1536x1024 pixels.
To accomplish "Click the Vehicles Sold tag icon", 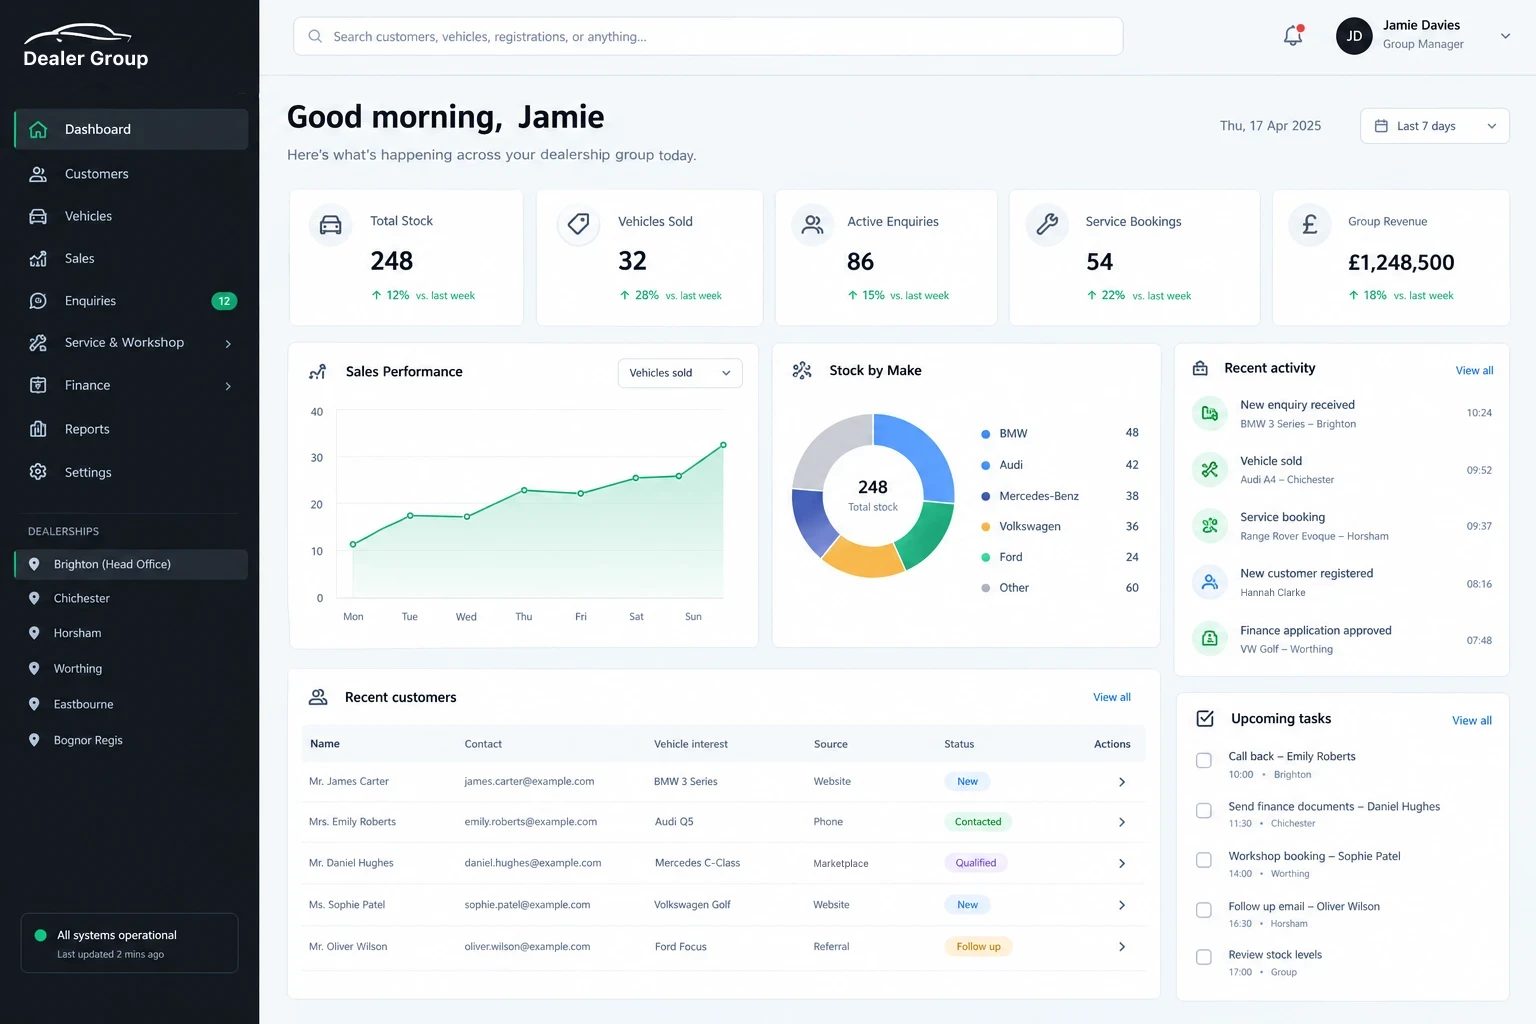I will [578, 224].
